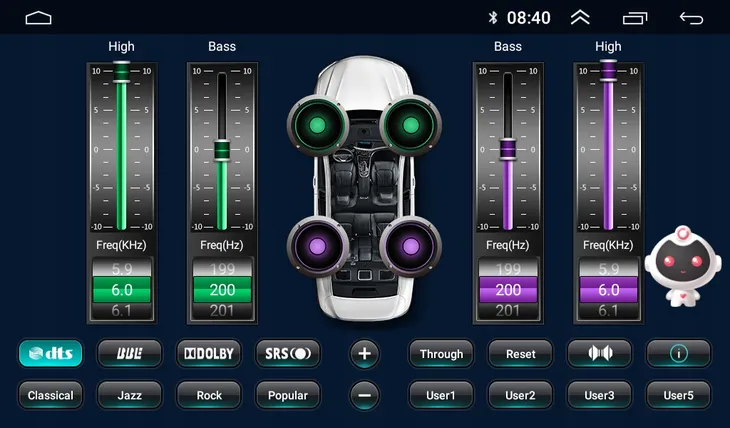
Task: Load the User3 custom preset
Action: [600, 395]
